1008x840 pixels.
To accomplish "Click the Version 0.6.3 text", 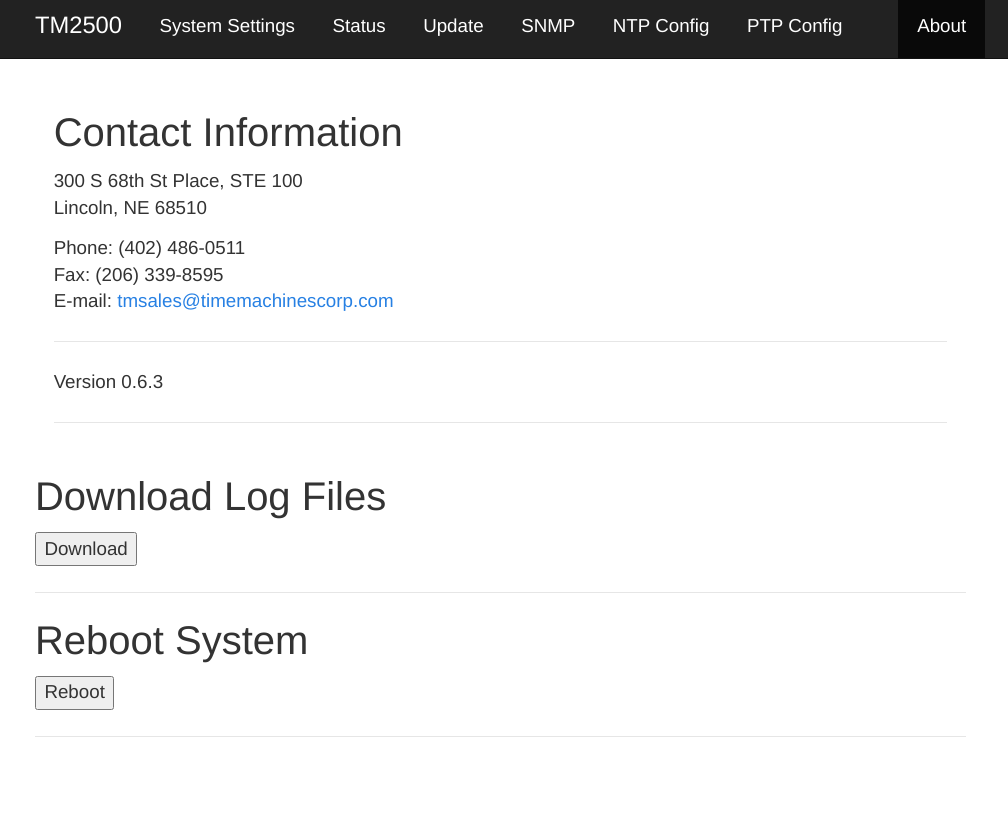I will pyautogui.click(x=108, y=382).
